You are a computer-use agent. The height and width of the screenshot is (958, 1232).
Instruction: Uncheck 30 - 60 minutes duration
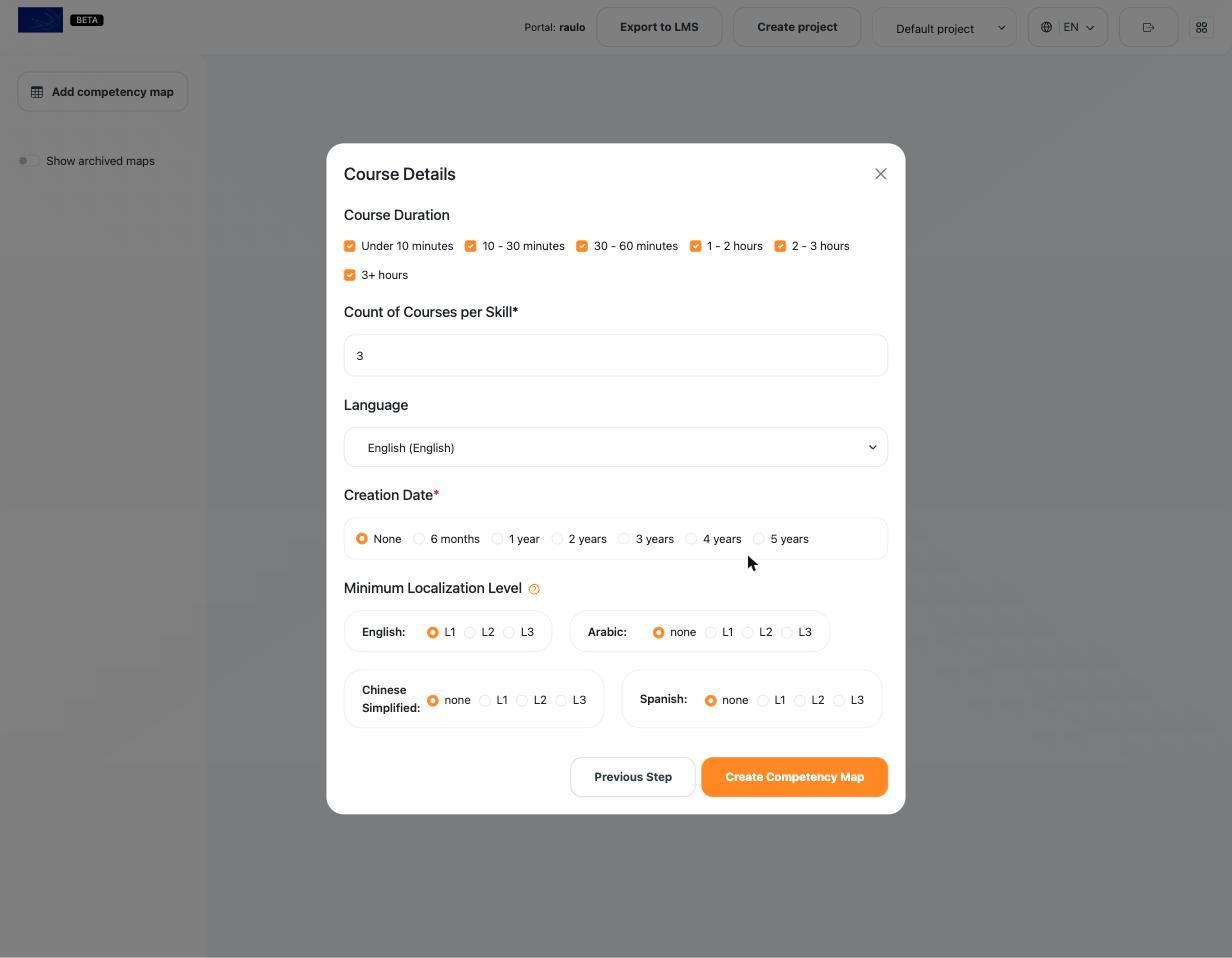coord(582,246)
